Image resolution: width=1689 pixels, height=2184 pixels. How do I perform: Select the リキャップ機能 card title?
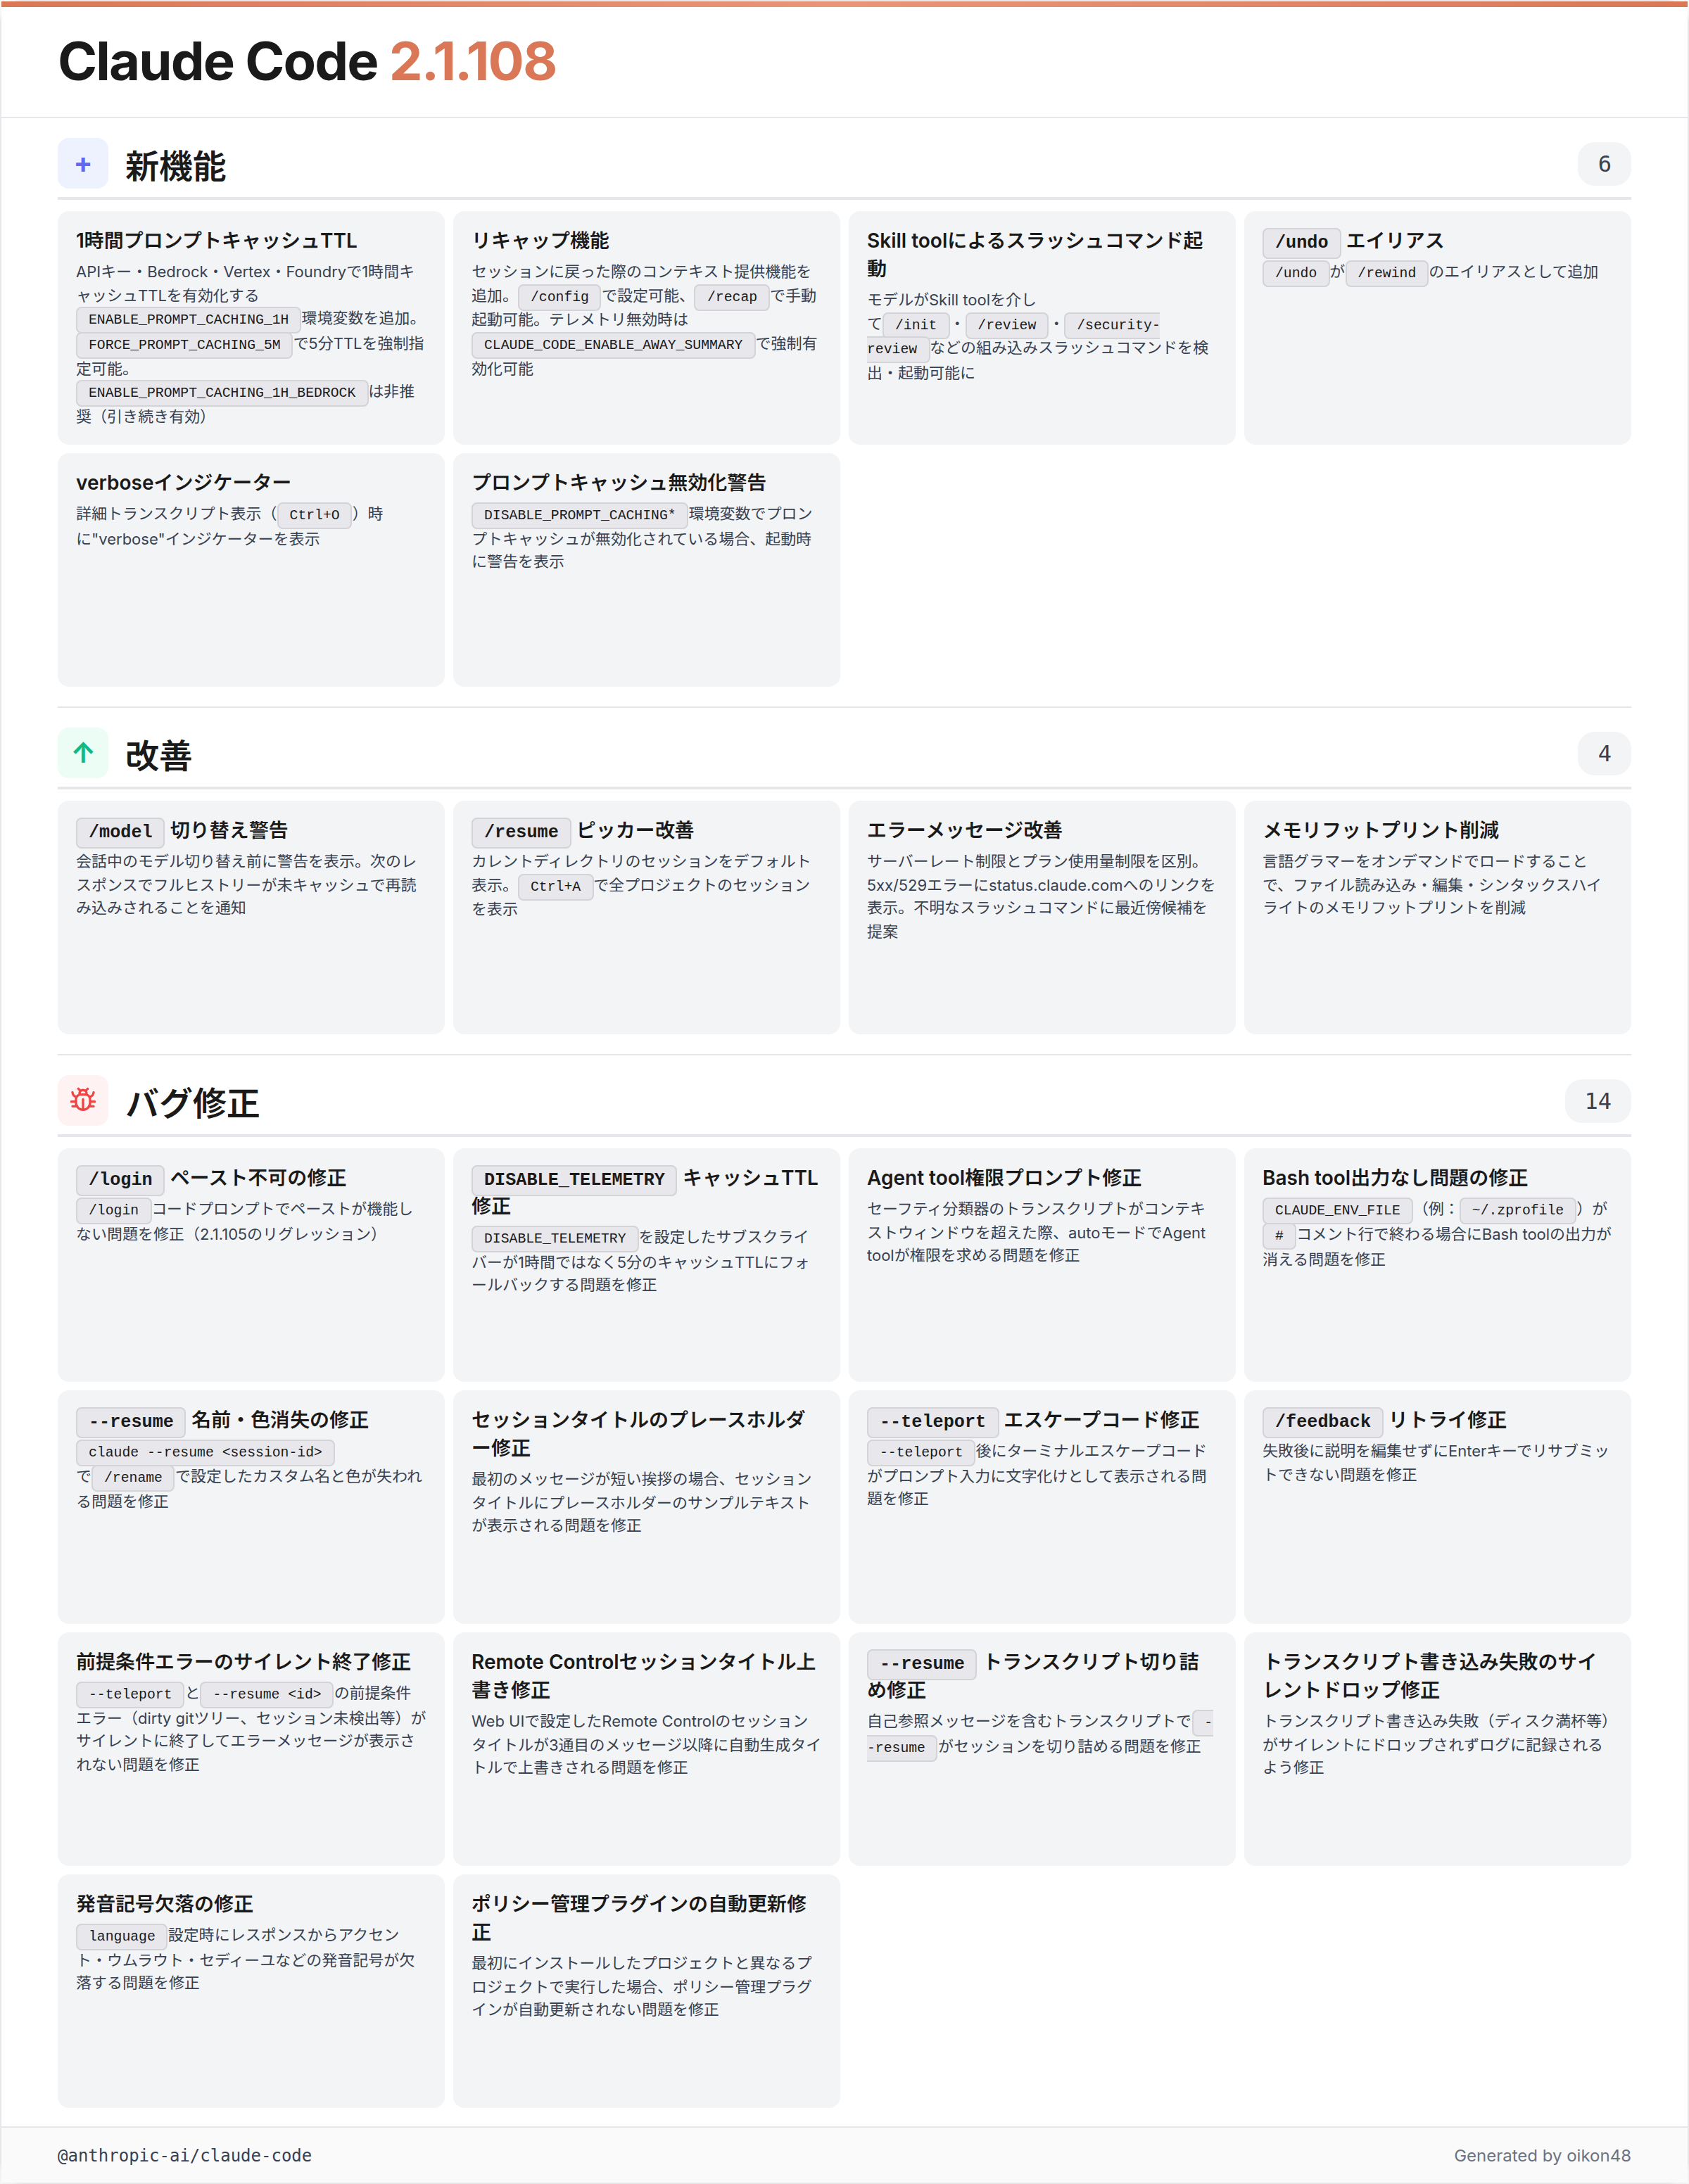click(x=541, y=241)
